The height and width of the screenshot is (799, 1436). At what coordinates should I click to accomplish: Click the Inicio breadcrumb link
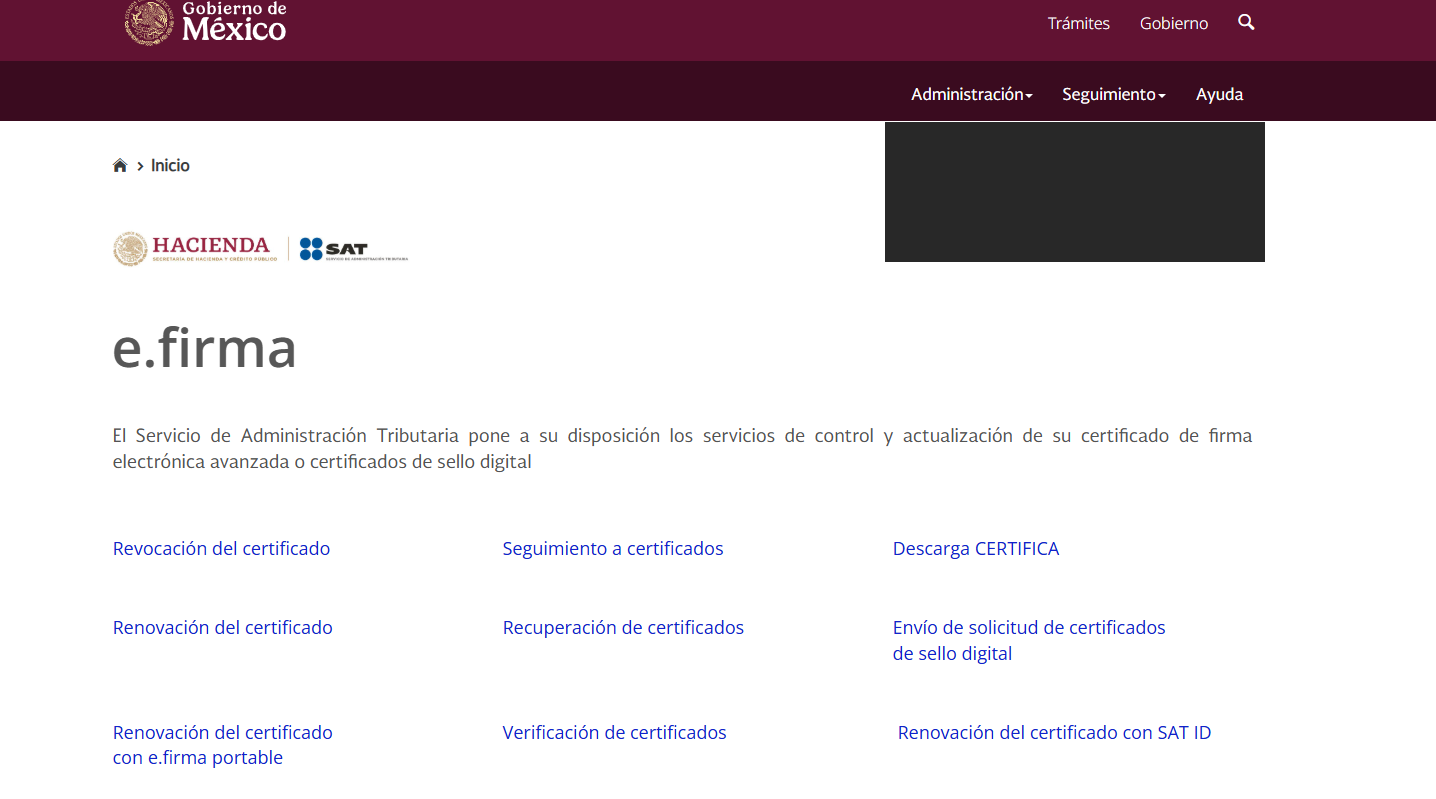(170, 165)
